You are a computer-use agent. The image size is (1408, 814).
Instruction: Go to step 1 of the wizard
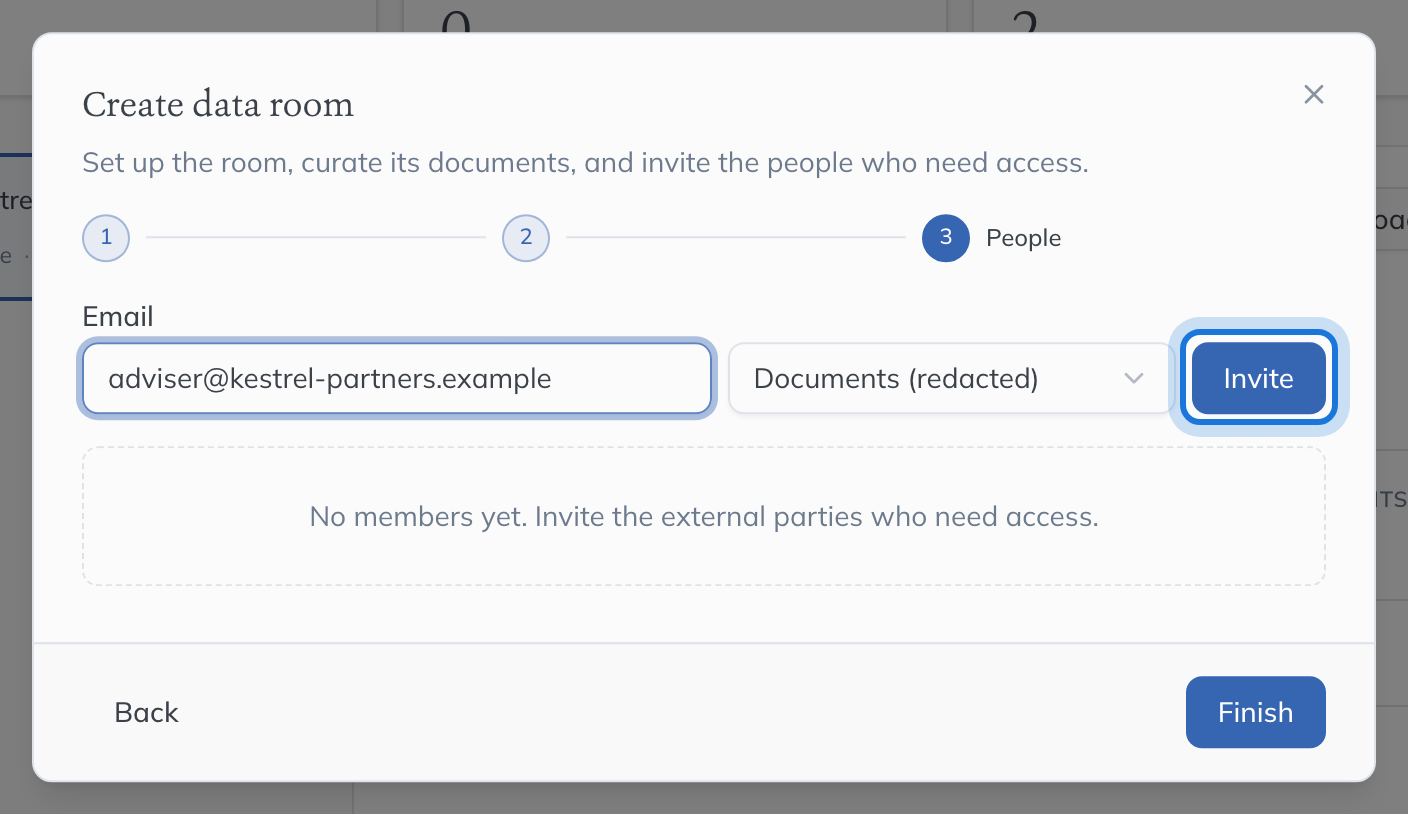[x=106, y=238]
